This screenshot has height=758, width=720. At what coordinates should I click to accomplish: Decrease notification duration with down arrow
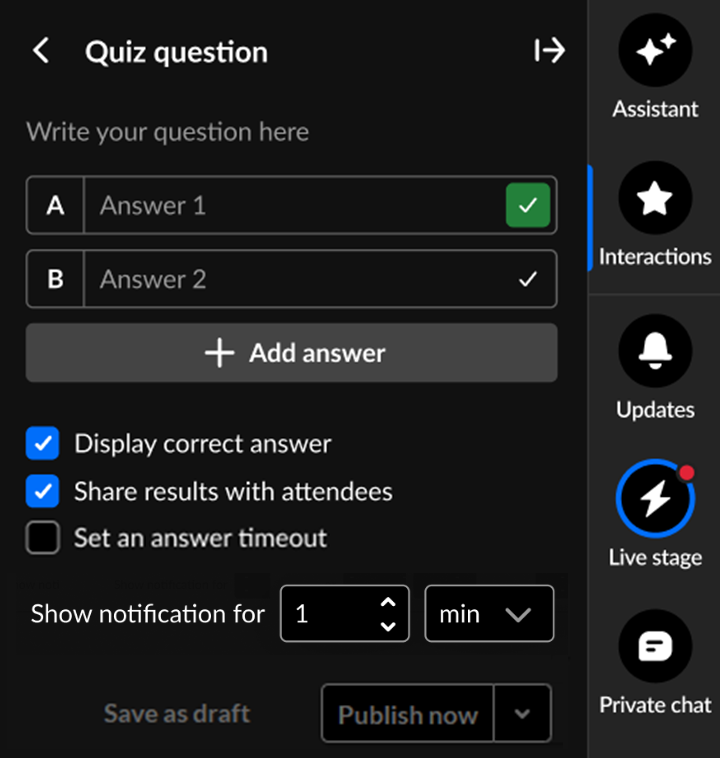point(388,626)
